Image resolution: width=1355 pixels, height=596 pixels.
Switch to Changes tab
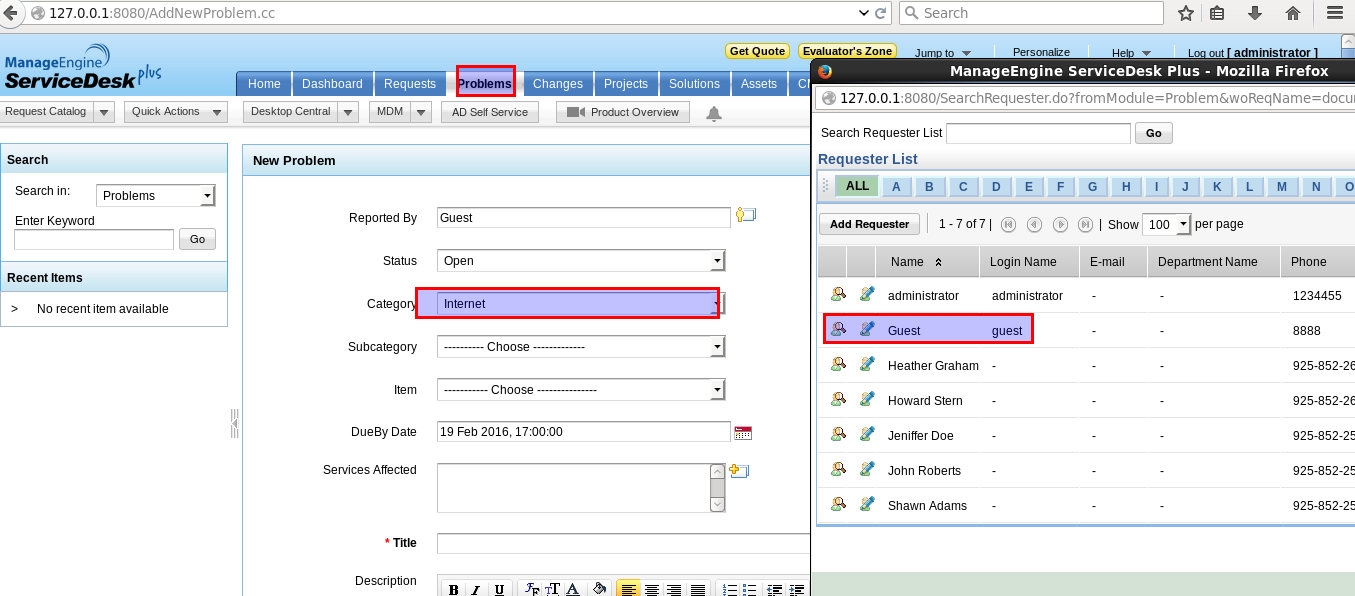coord(557,84)
